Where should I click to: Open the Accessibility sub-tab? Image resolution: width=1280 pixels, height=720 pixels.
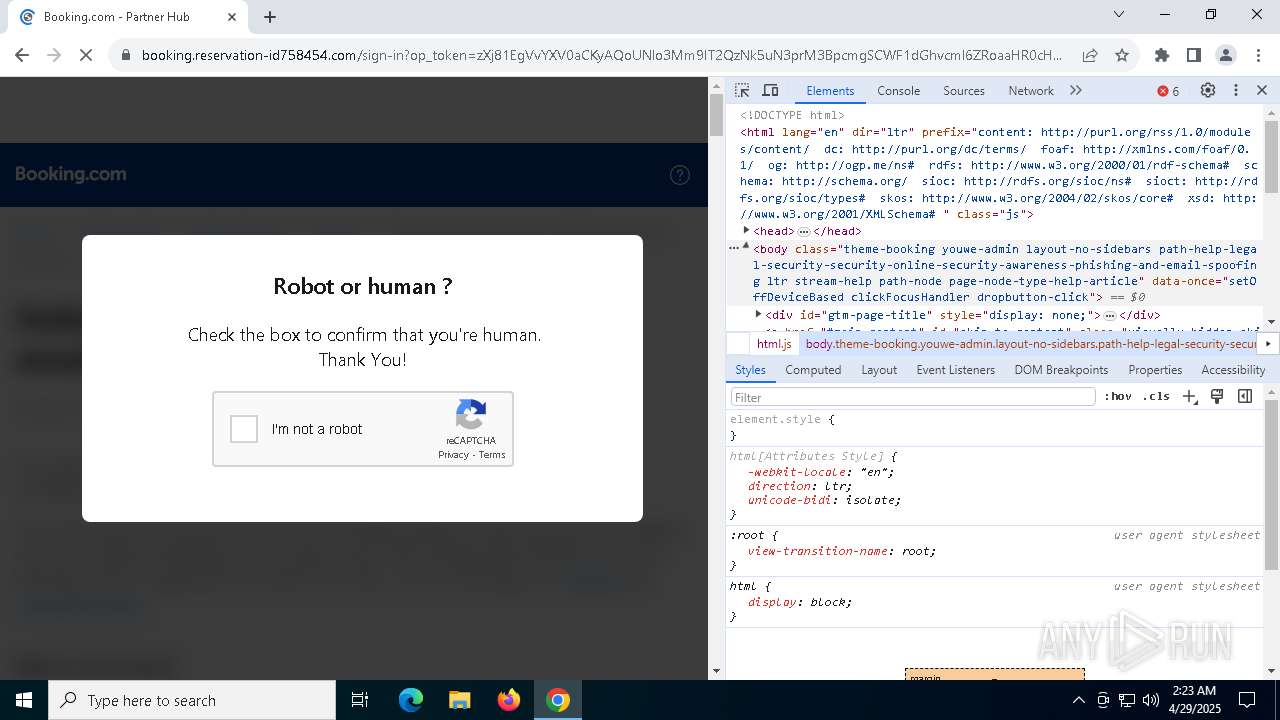coord(1233,370)
